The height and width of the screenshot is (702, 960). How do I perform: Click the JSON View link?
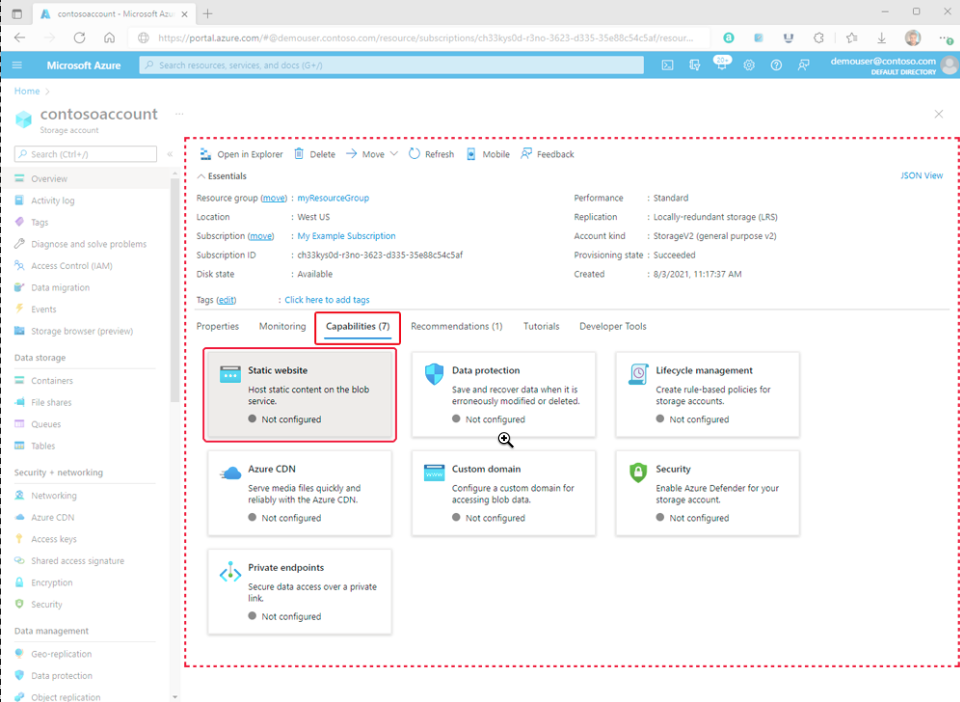(921, 176)
